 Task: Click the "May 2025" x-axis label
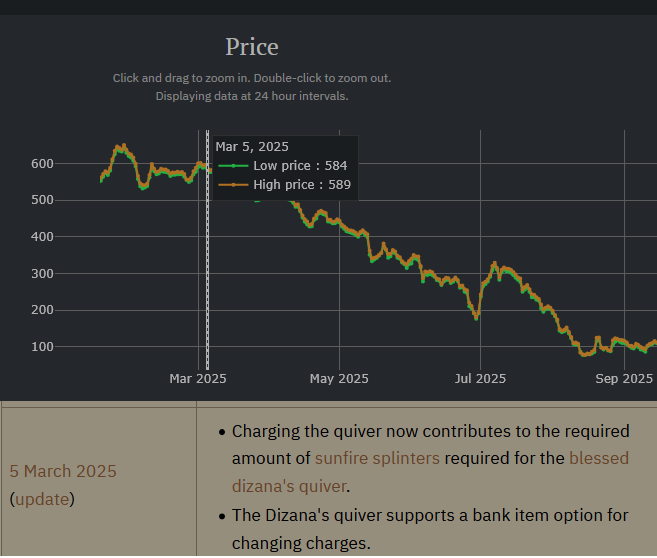[x=339, y=379]
